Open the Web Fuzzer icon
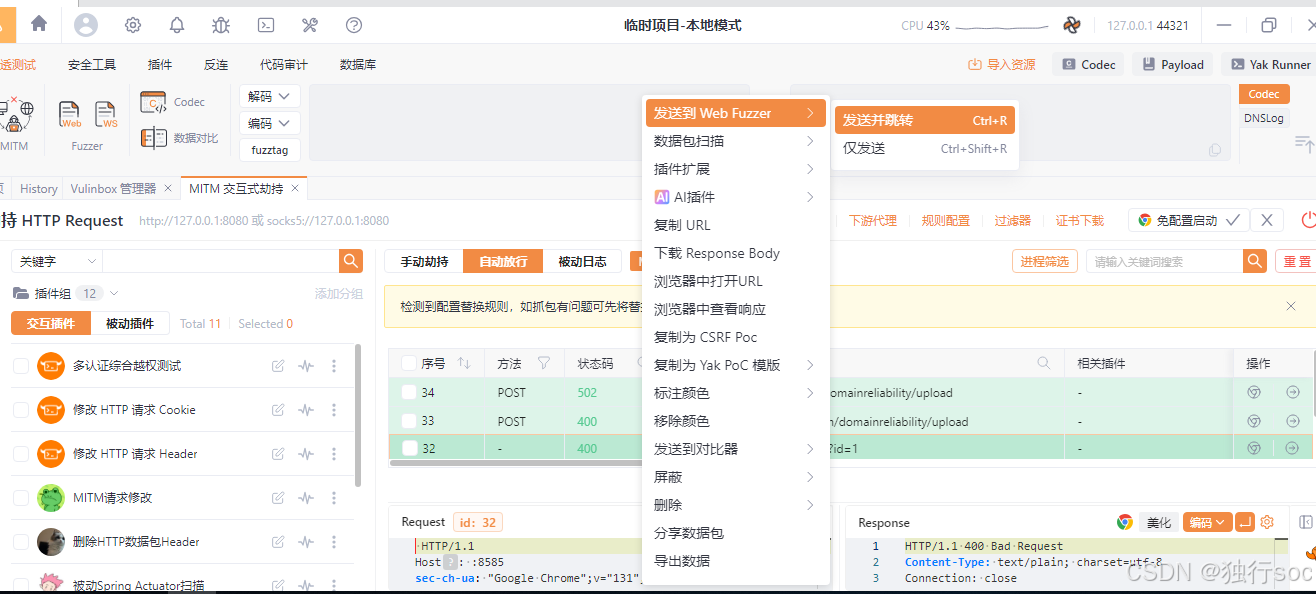1316x594 pixels. (70, 115)
